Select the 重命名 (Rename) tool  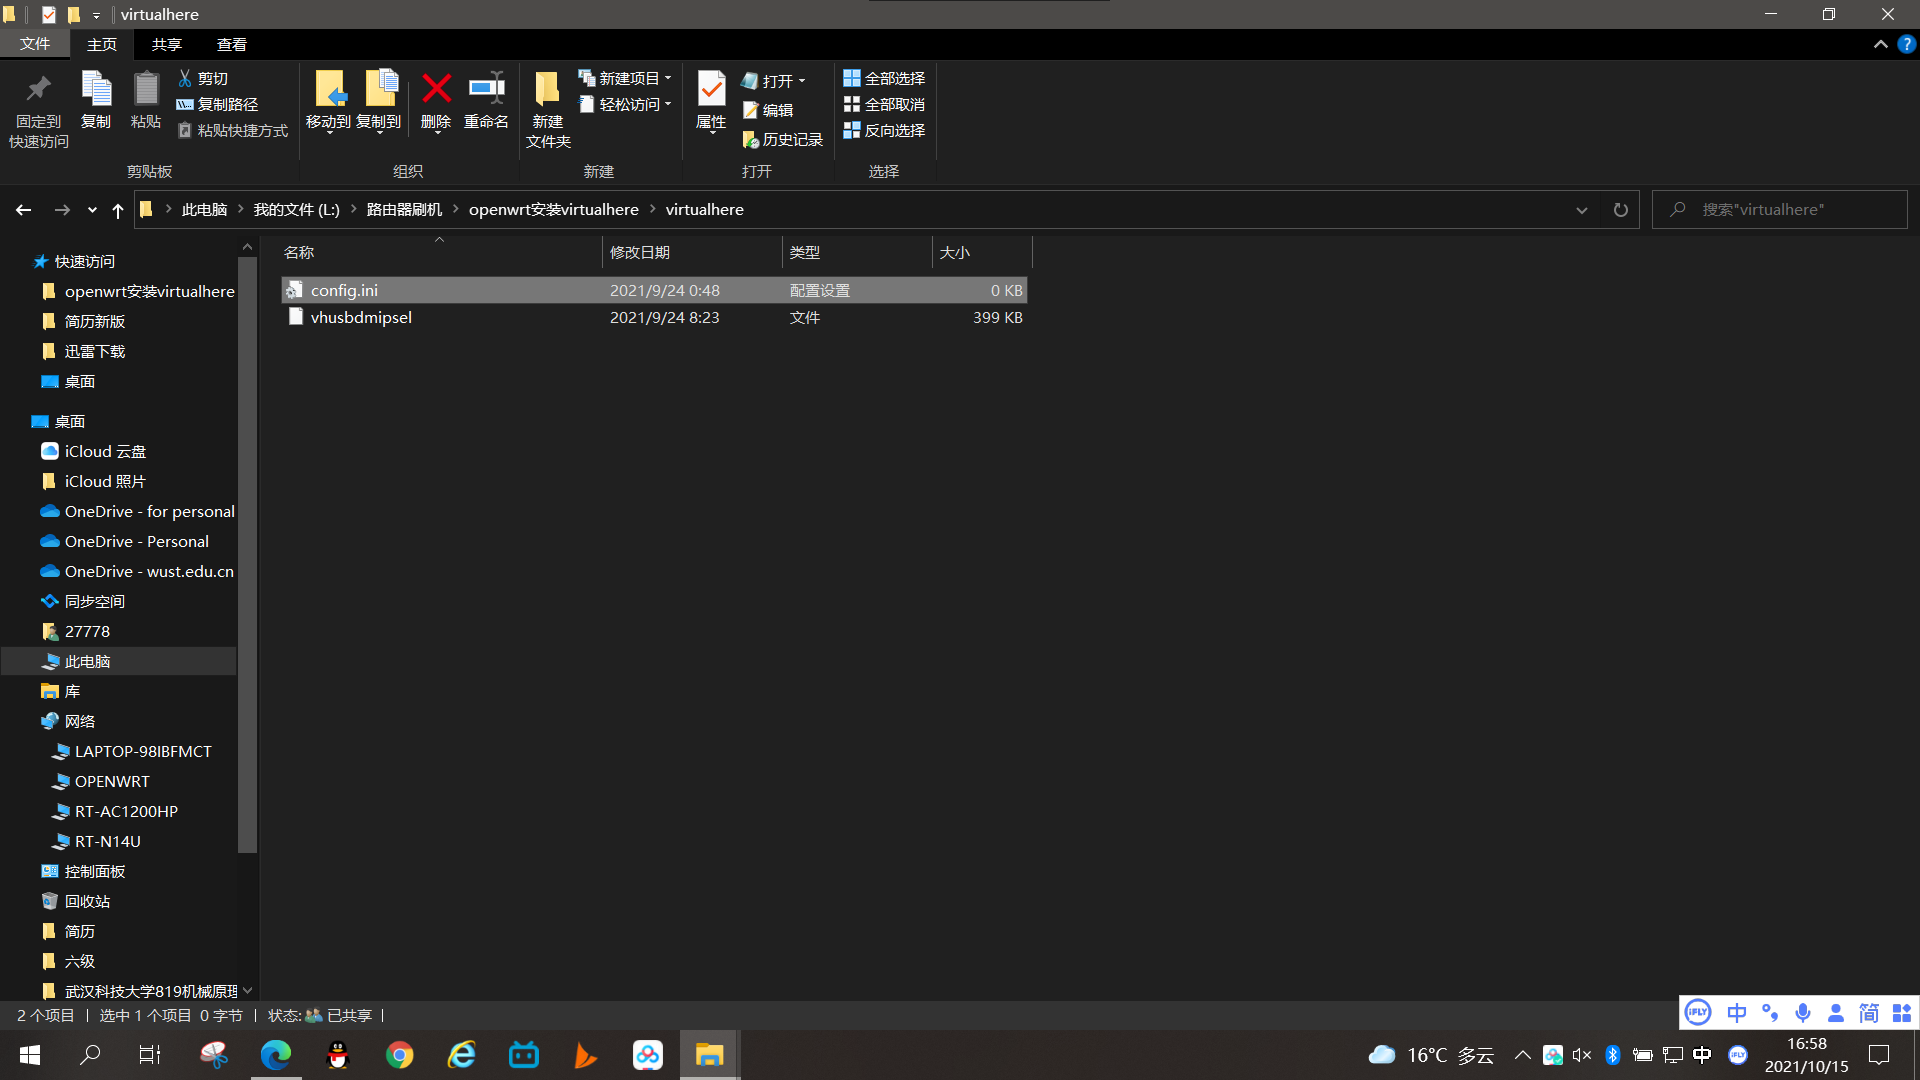click(486, 100)
